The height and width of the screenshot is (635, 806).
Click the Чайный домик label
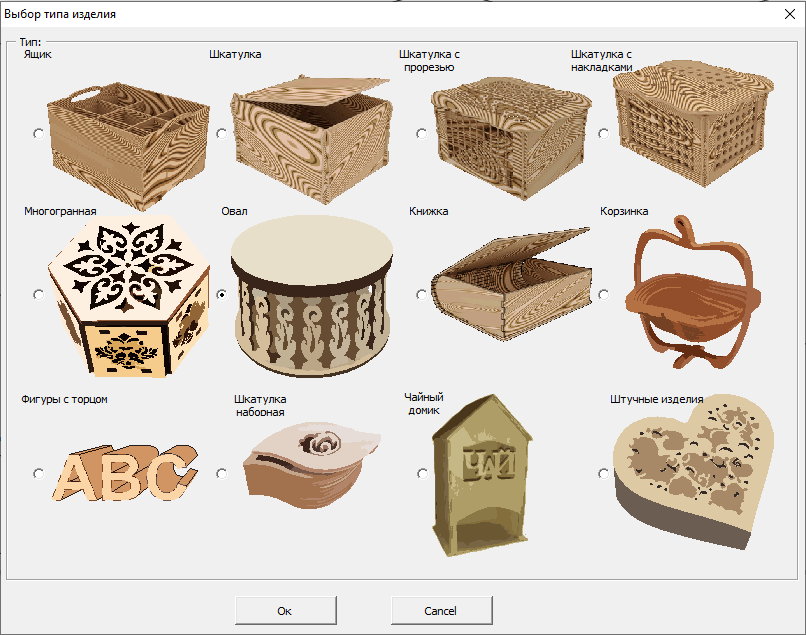tap(424, 404)
